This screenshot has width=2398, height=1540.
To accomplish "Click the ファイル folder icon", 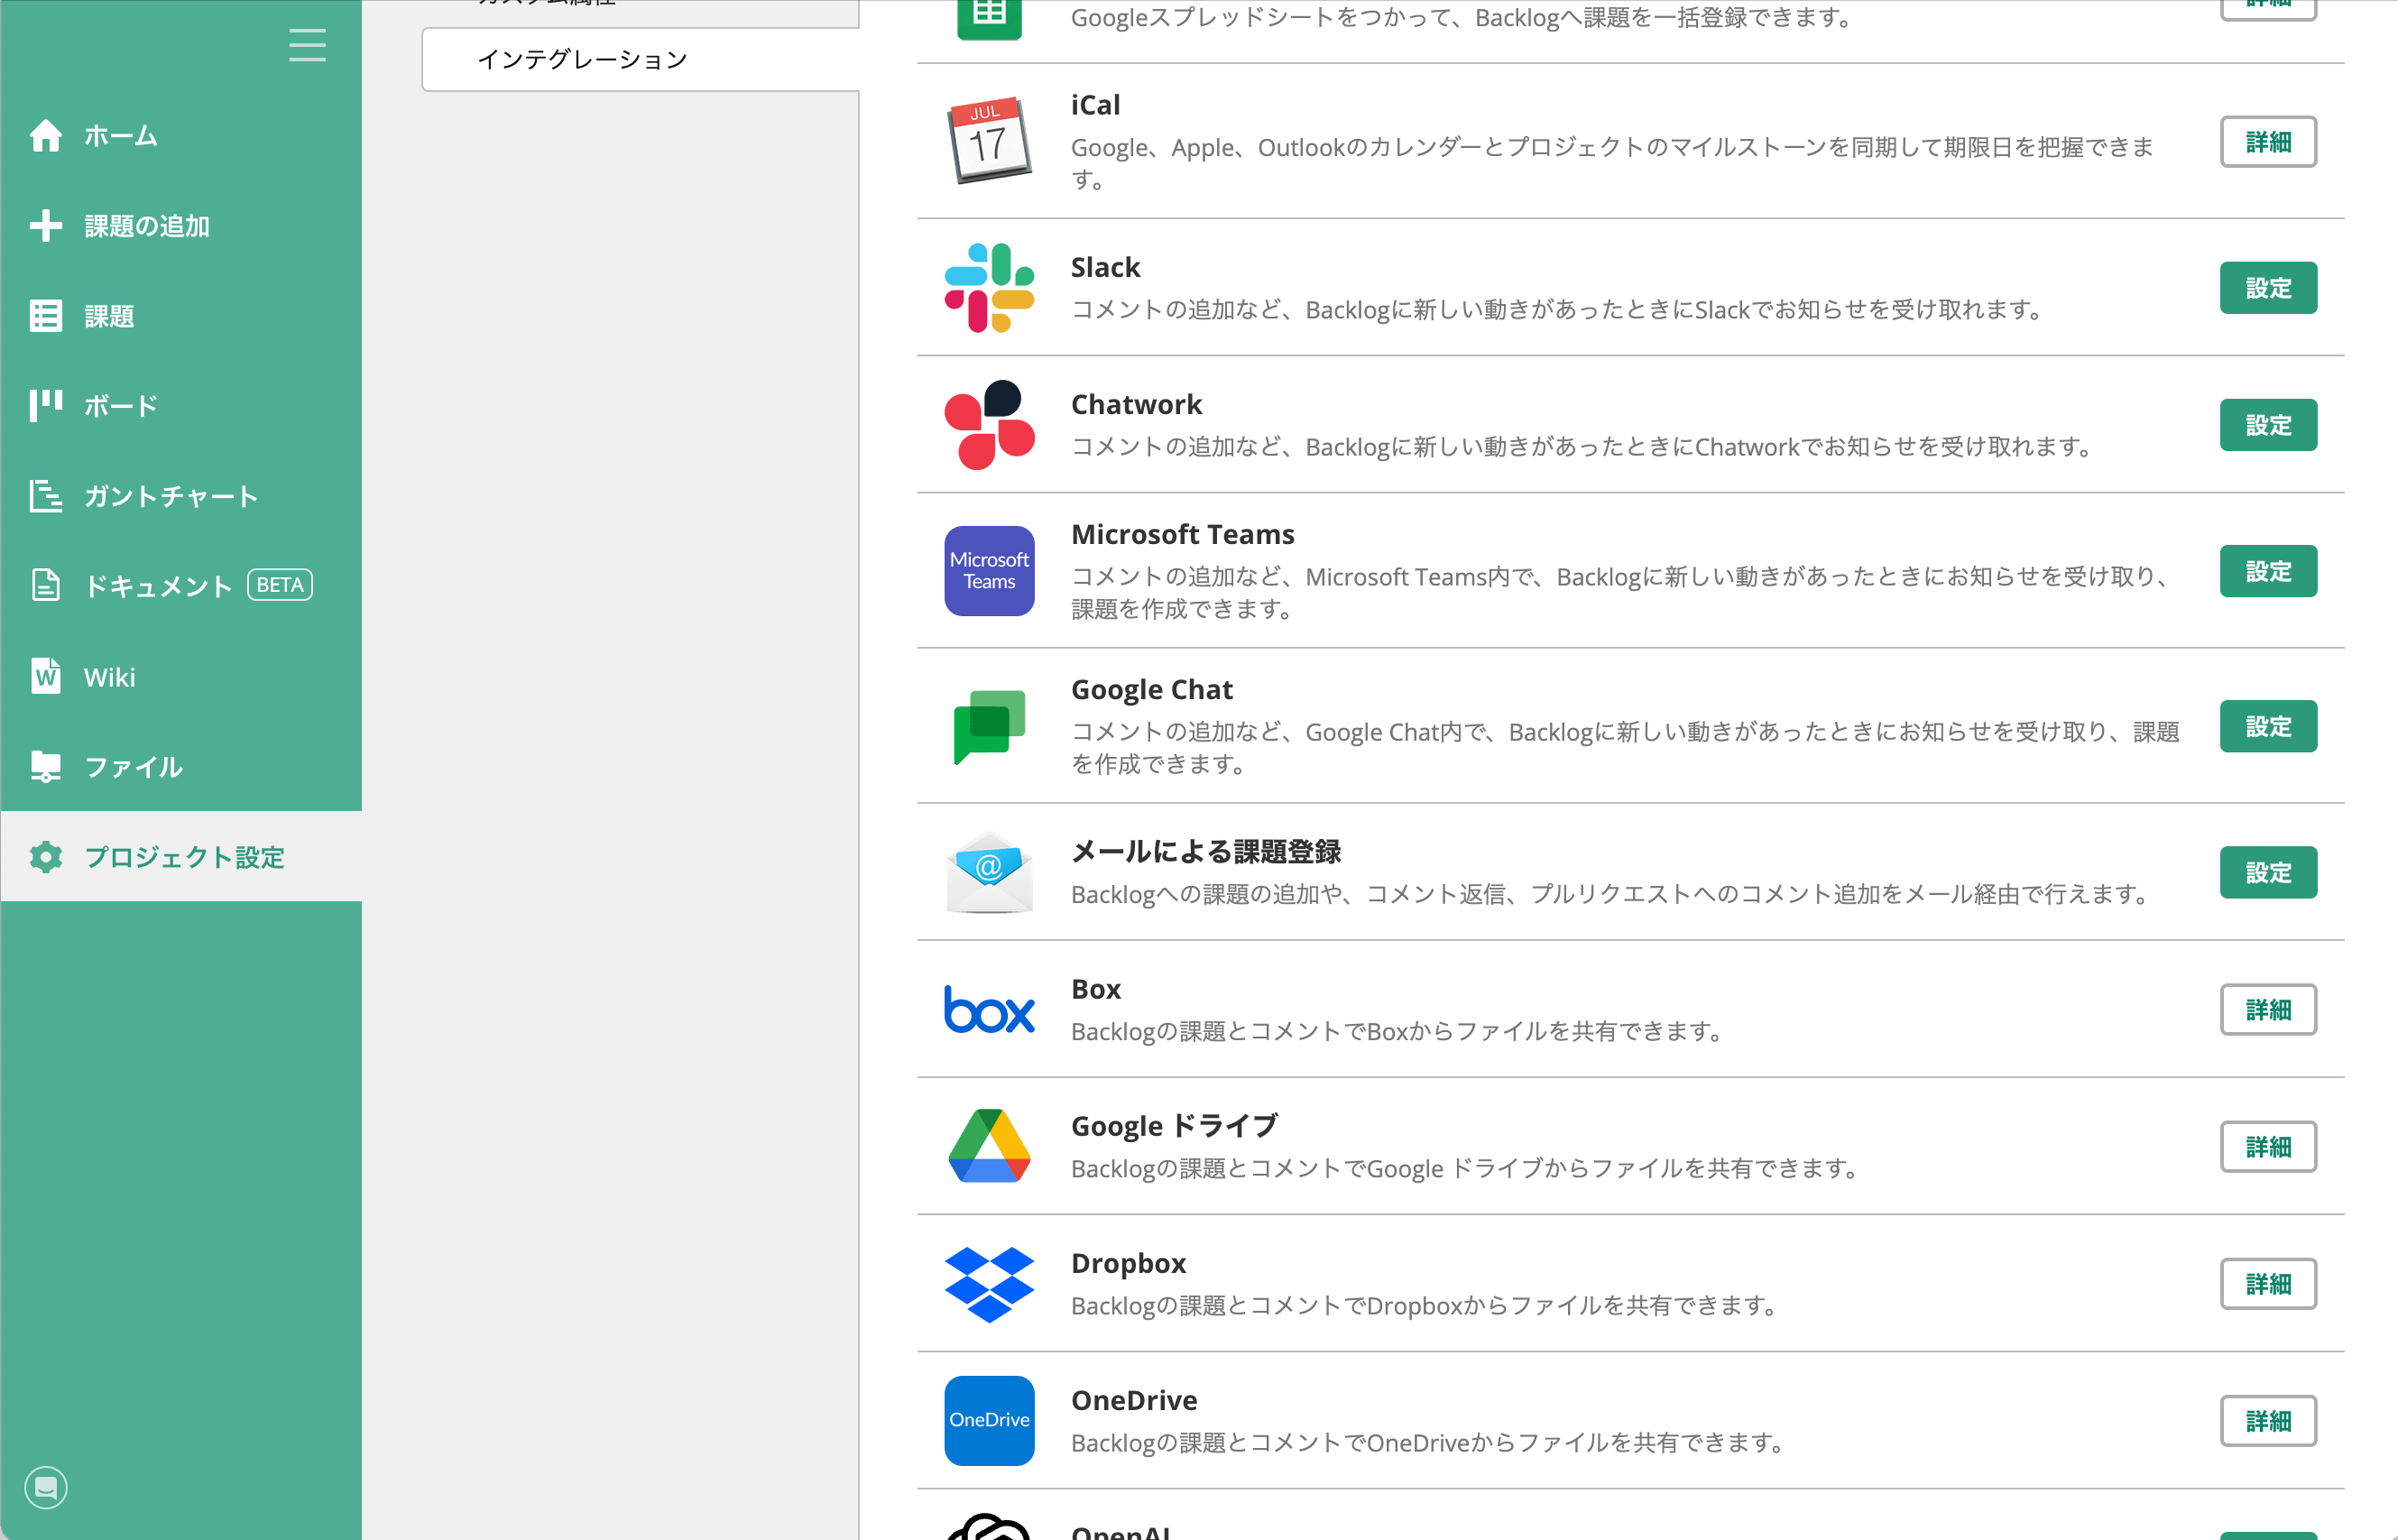I will pos(46,767).
